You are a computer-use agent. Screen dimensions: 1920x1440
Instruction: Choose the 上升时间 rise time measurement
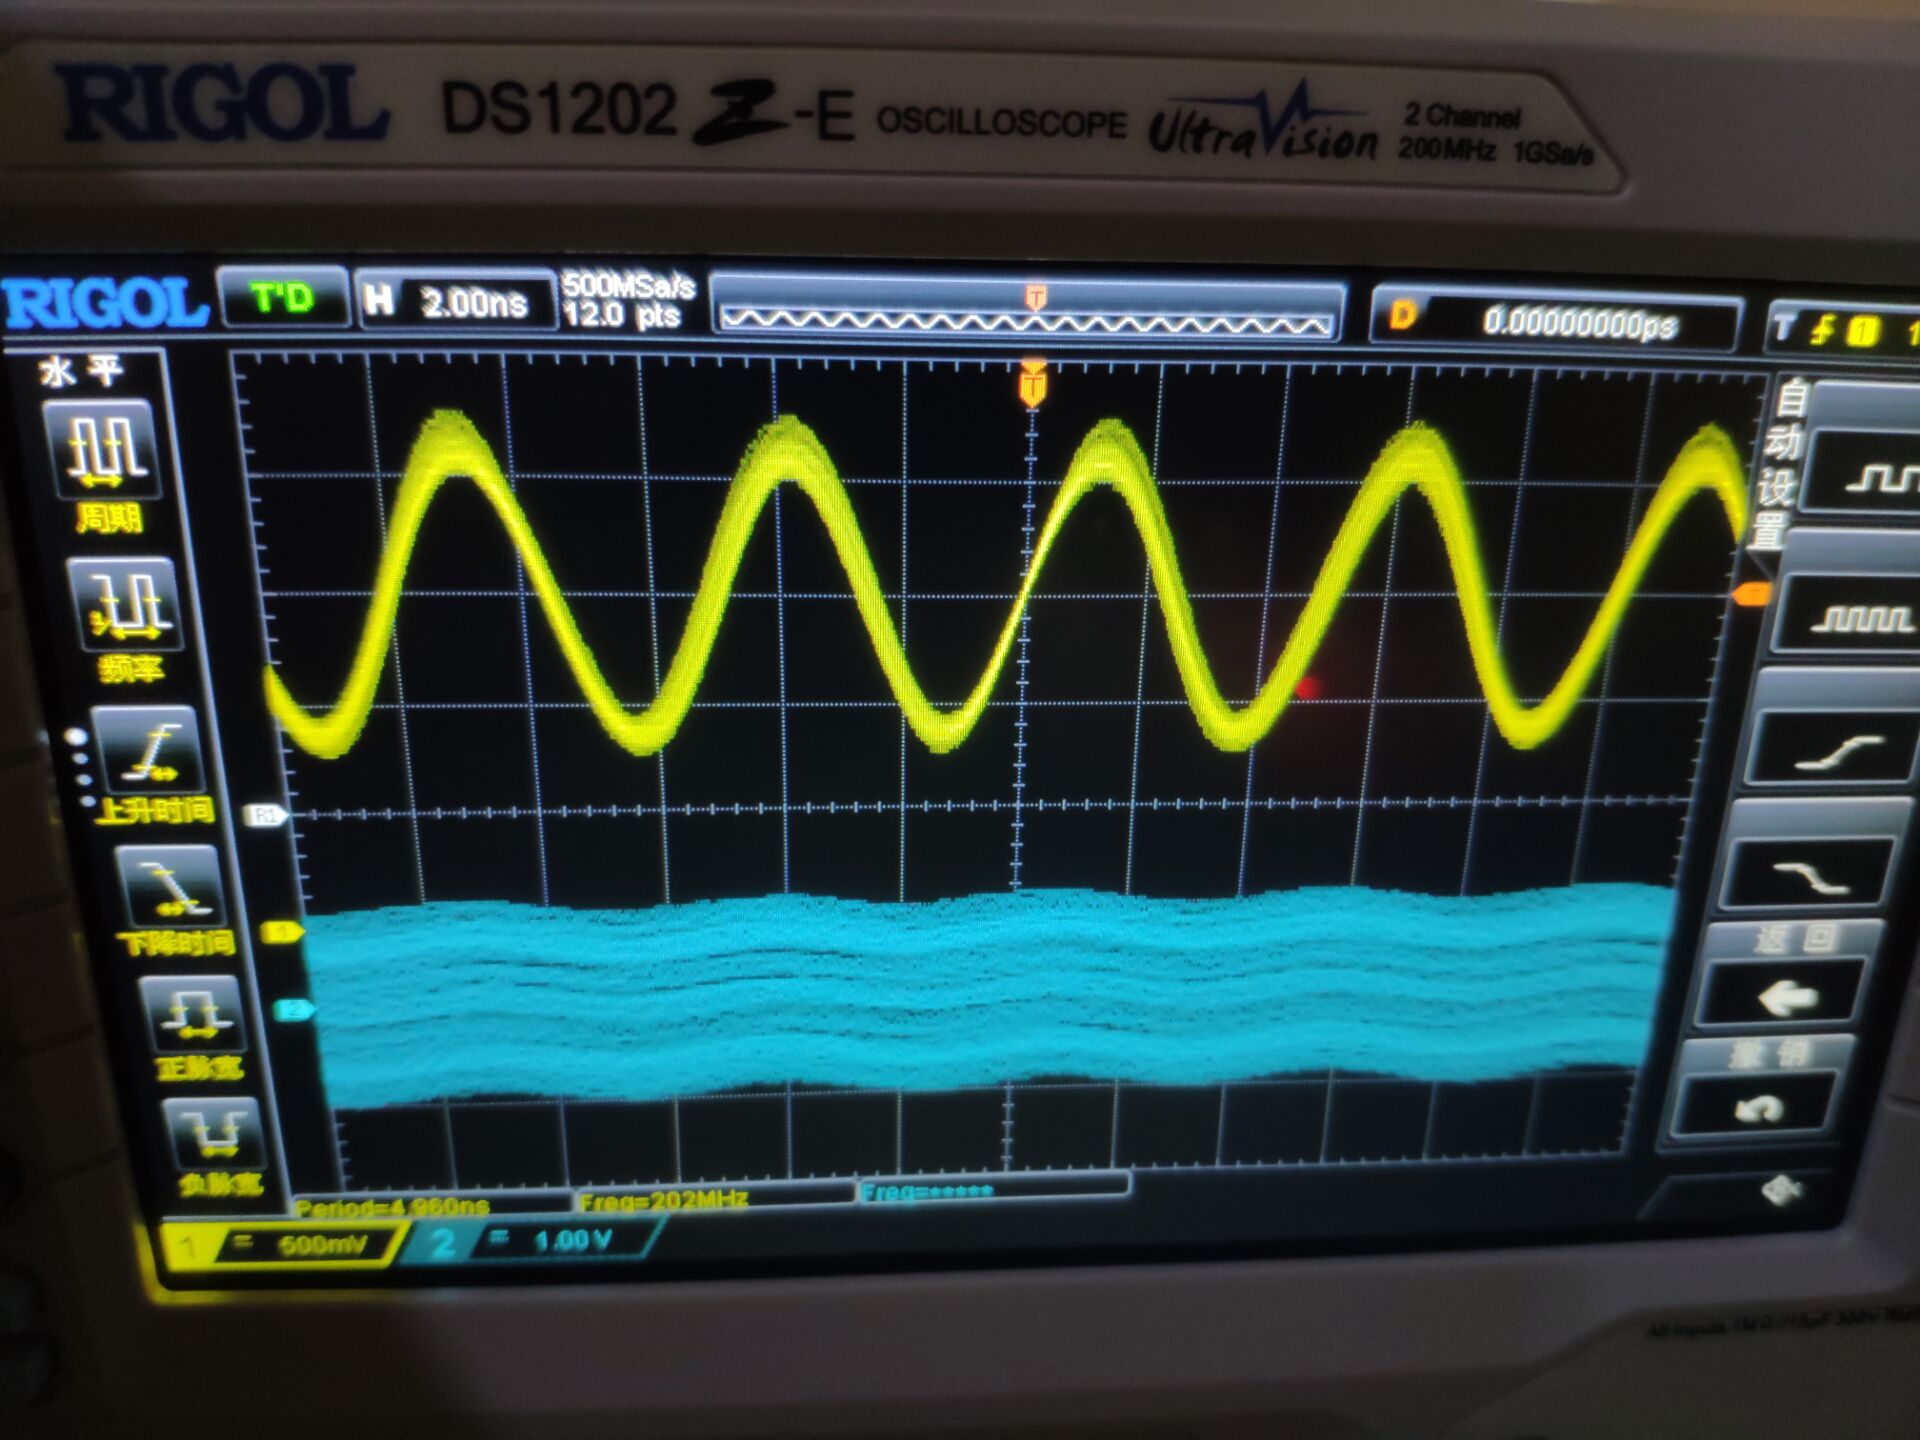point(149,752)
